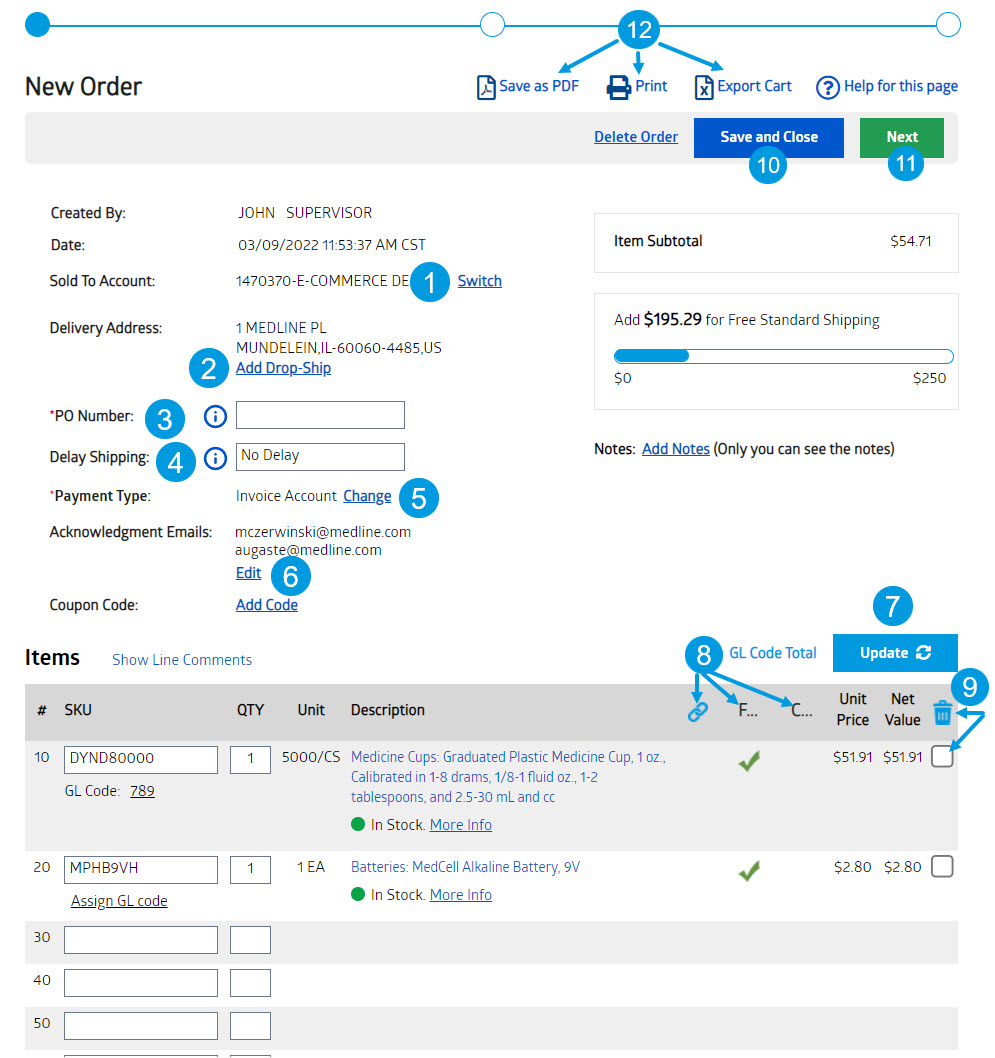This screenshot has height=1058, width=995.
Task: Click the Print printer icon
Action: (619, 87)
